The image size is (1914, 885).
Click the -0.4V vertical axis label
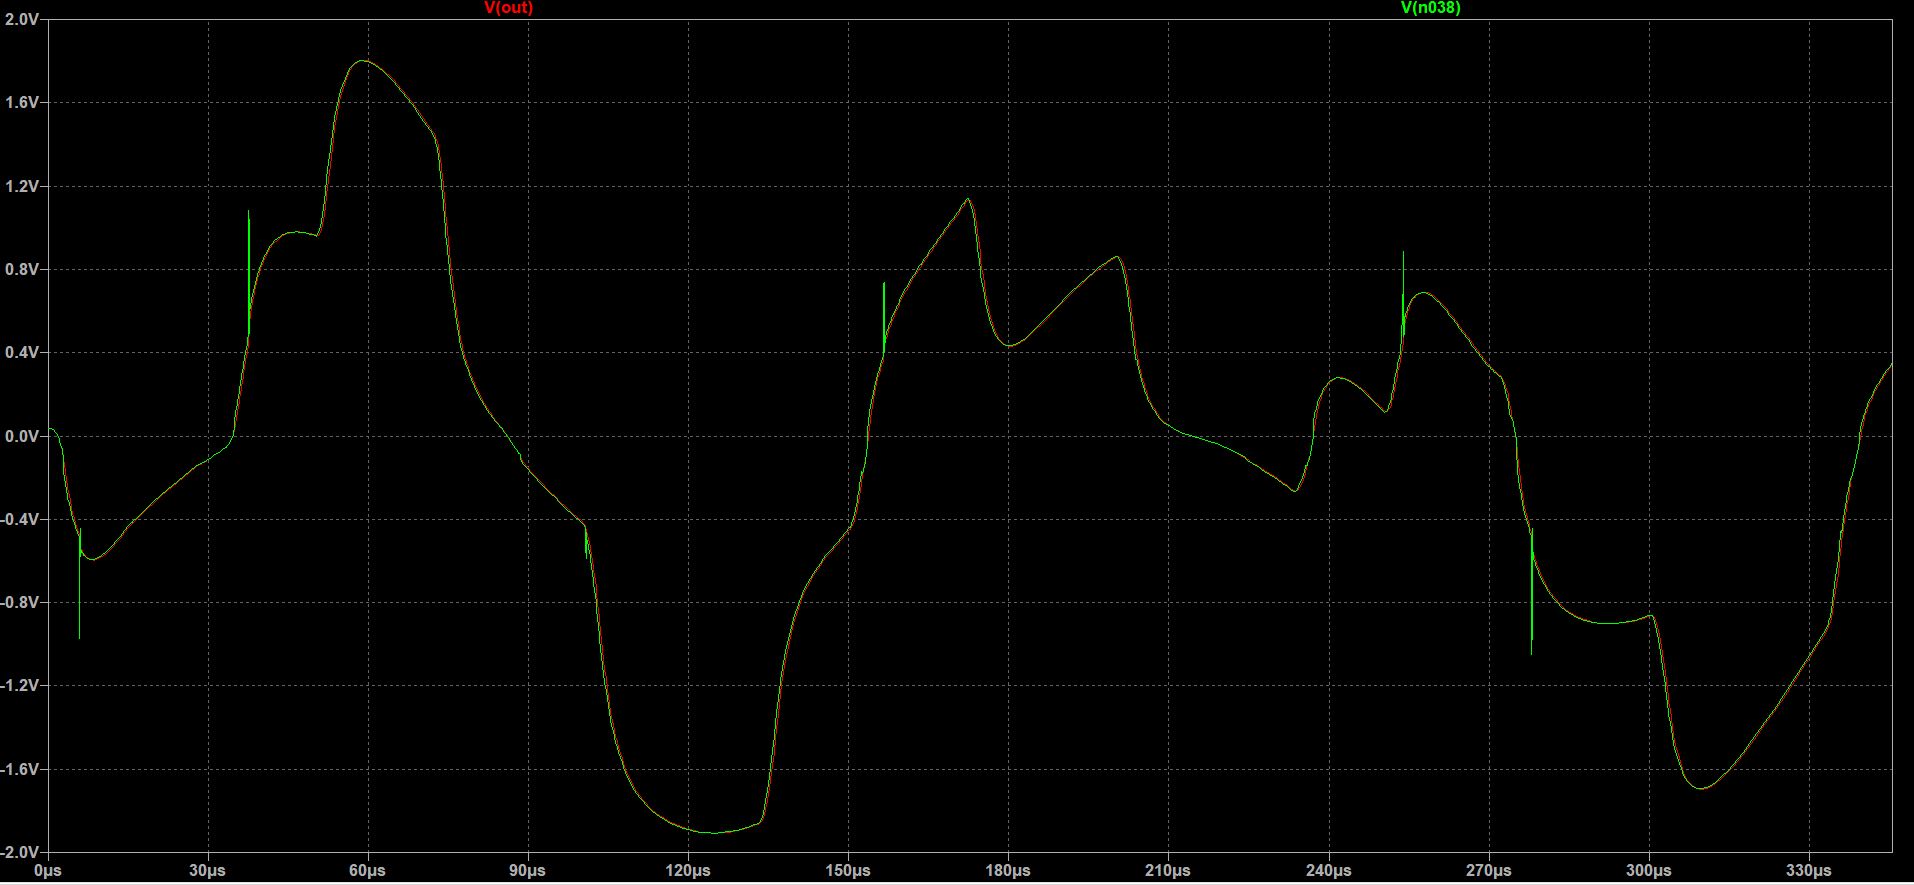(21, 520)
